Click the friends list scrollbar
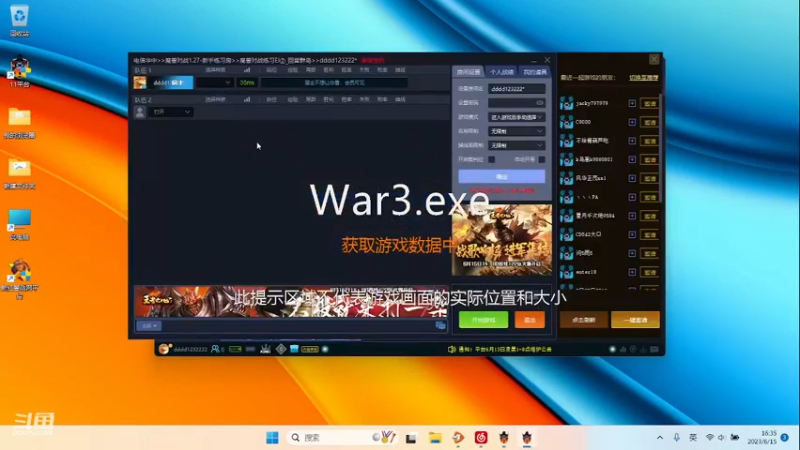 click(661, 148)
